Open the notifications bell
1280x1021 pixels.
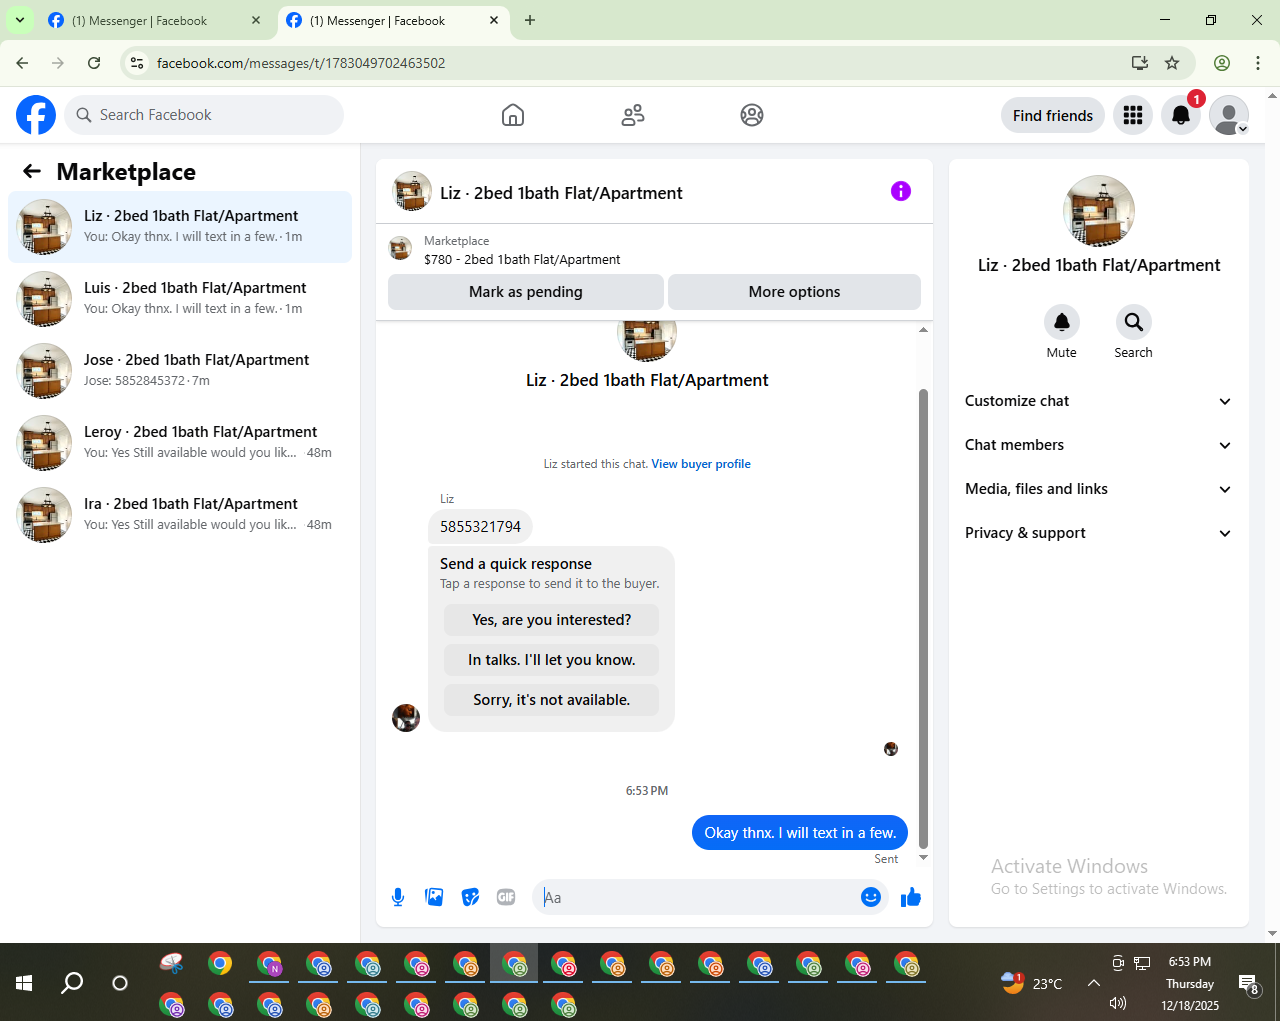click(x=1181, y=115)
